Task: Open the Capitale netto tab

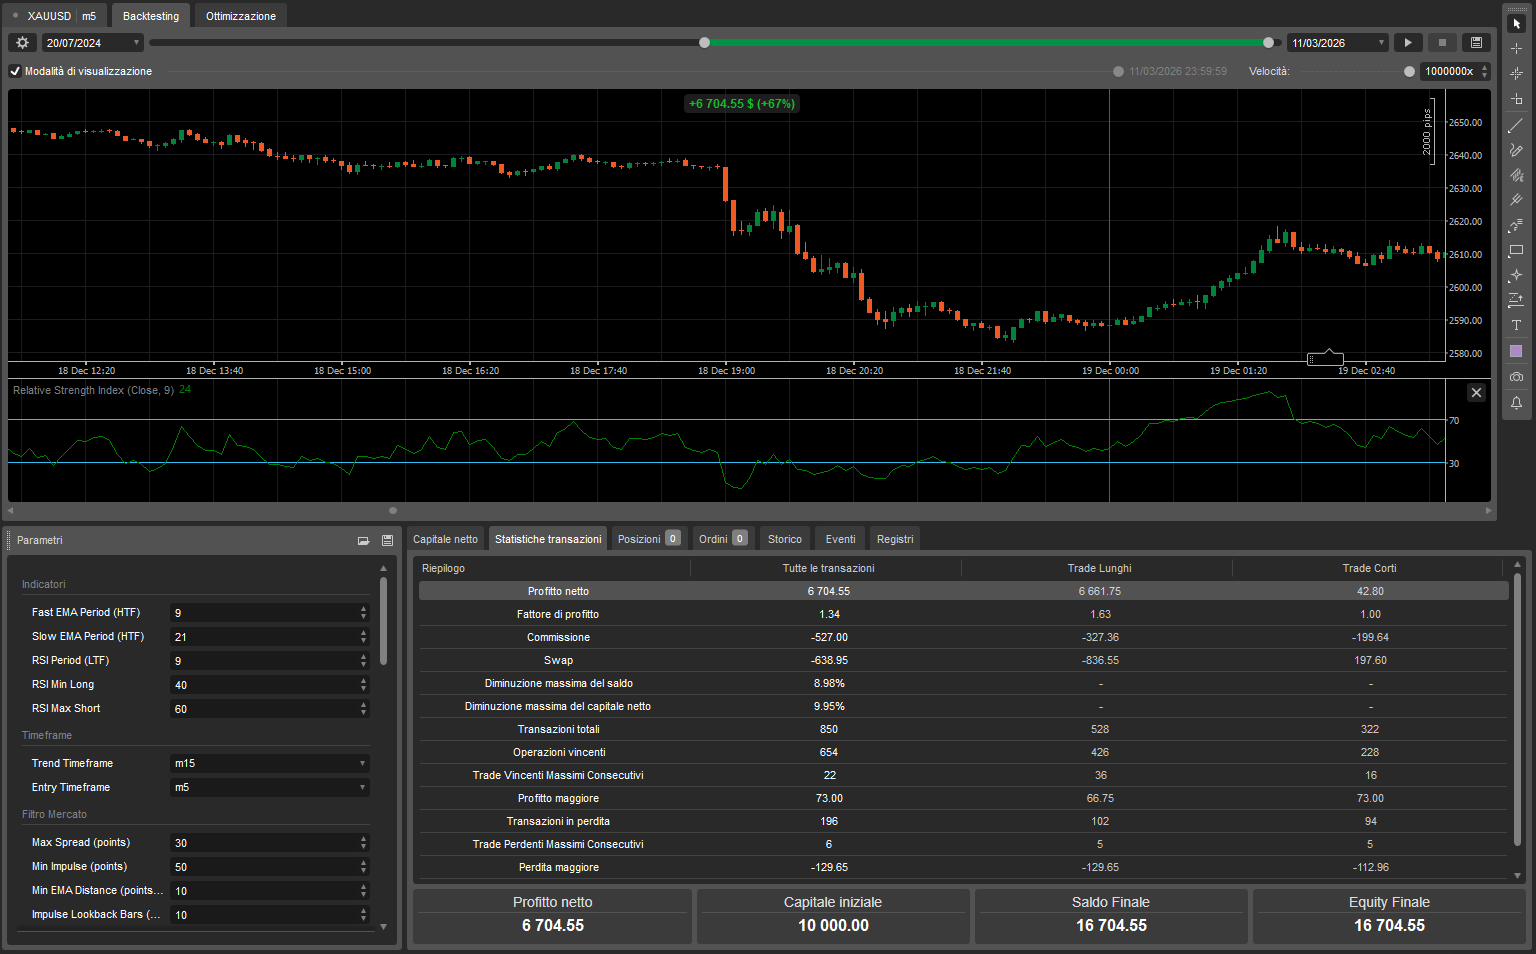Action: click(446, 539)
